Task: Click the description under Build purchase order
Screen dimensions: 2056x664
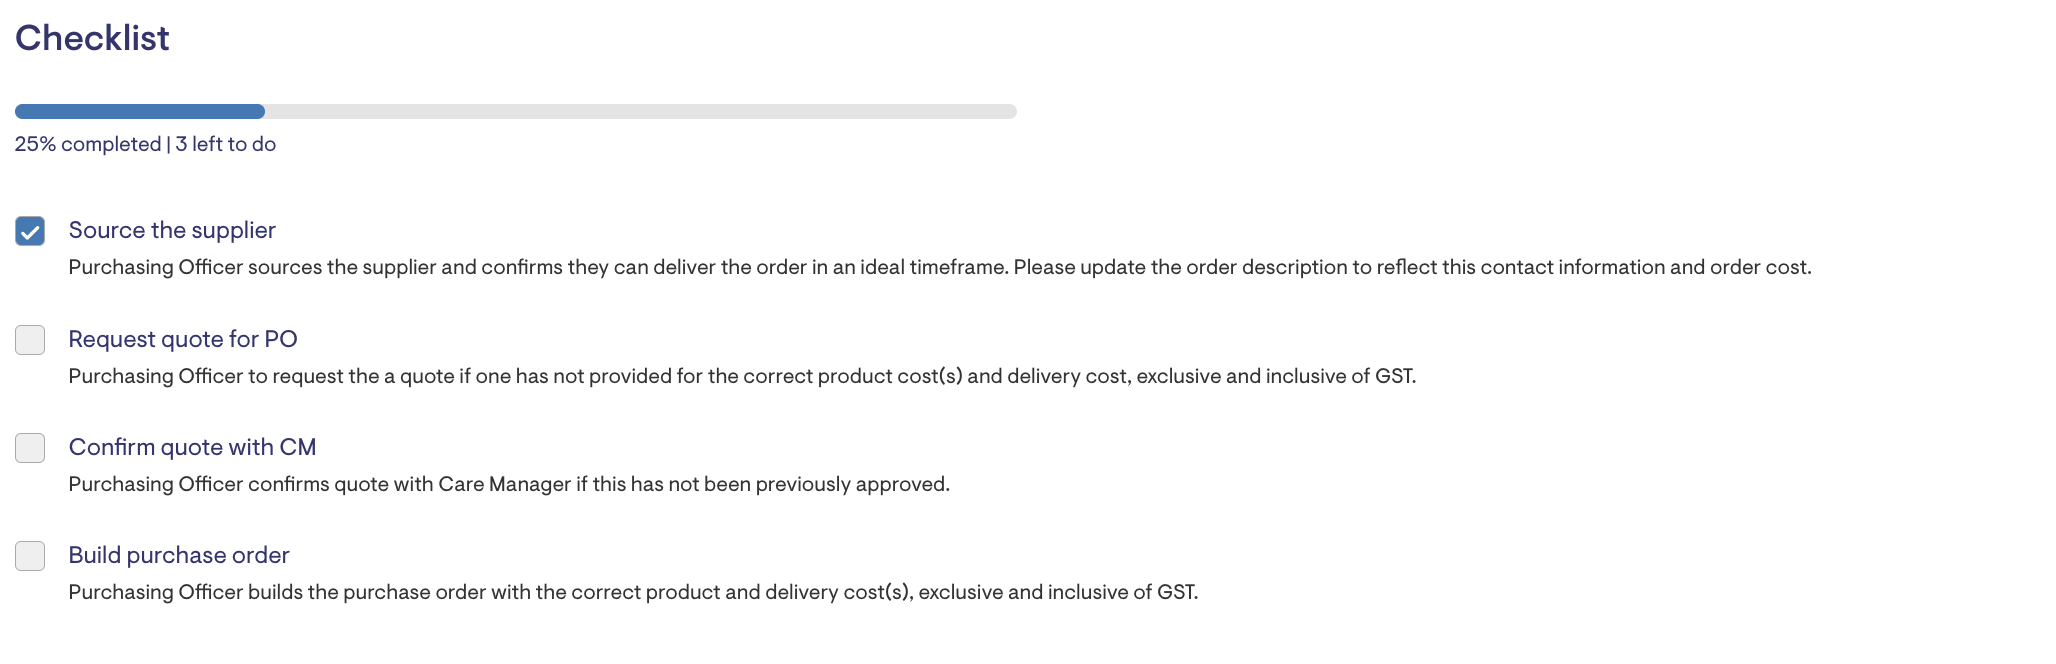Action: point(633,592)
